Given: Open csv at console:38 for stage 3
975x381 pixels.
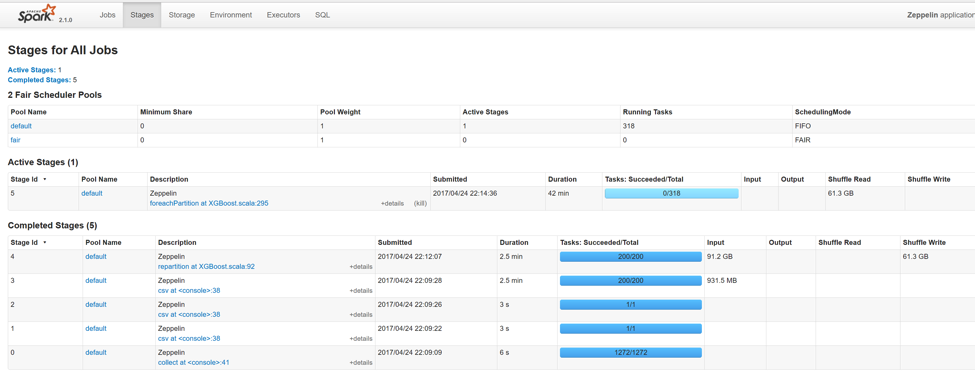Looking at the screenshot, I should [x=189, y=290].
